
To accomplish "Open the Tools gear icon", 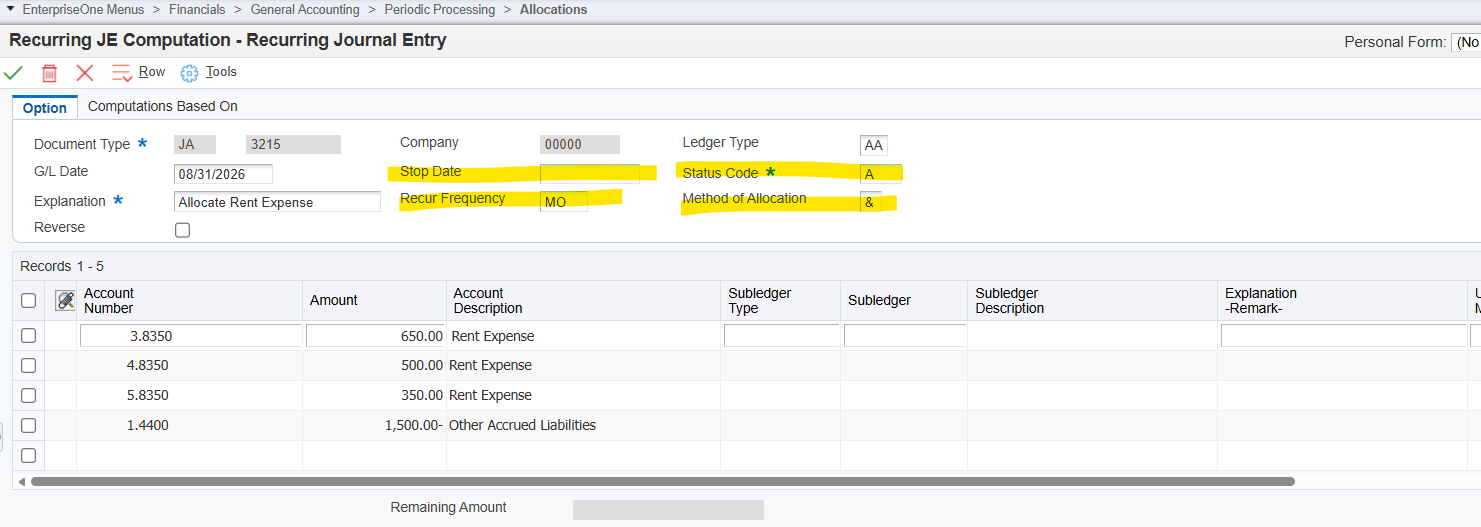I will [x=189, y=73].
